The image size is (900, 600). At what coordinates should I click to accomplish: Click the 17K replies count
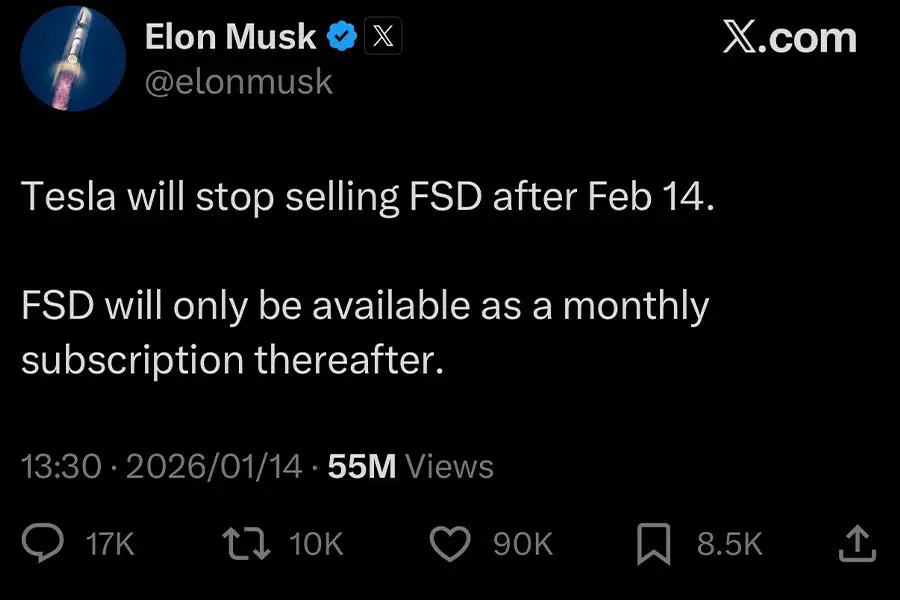click(110, 544)
